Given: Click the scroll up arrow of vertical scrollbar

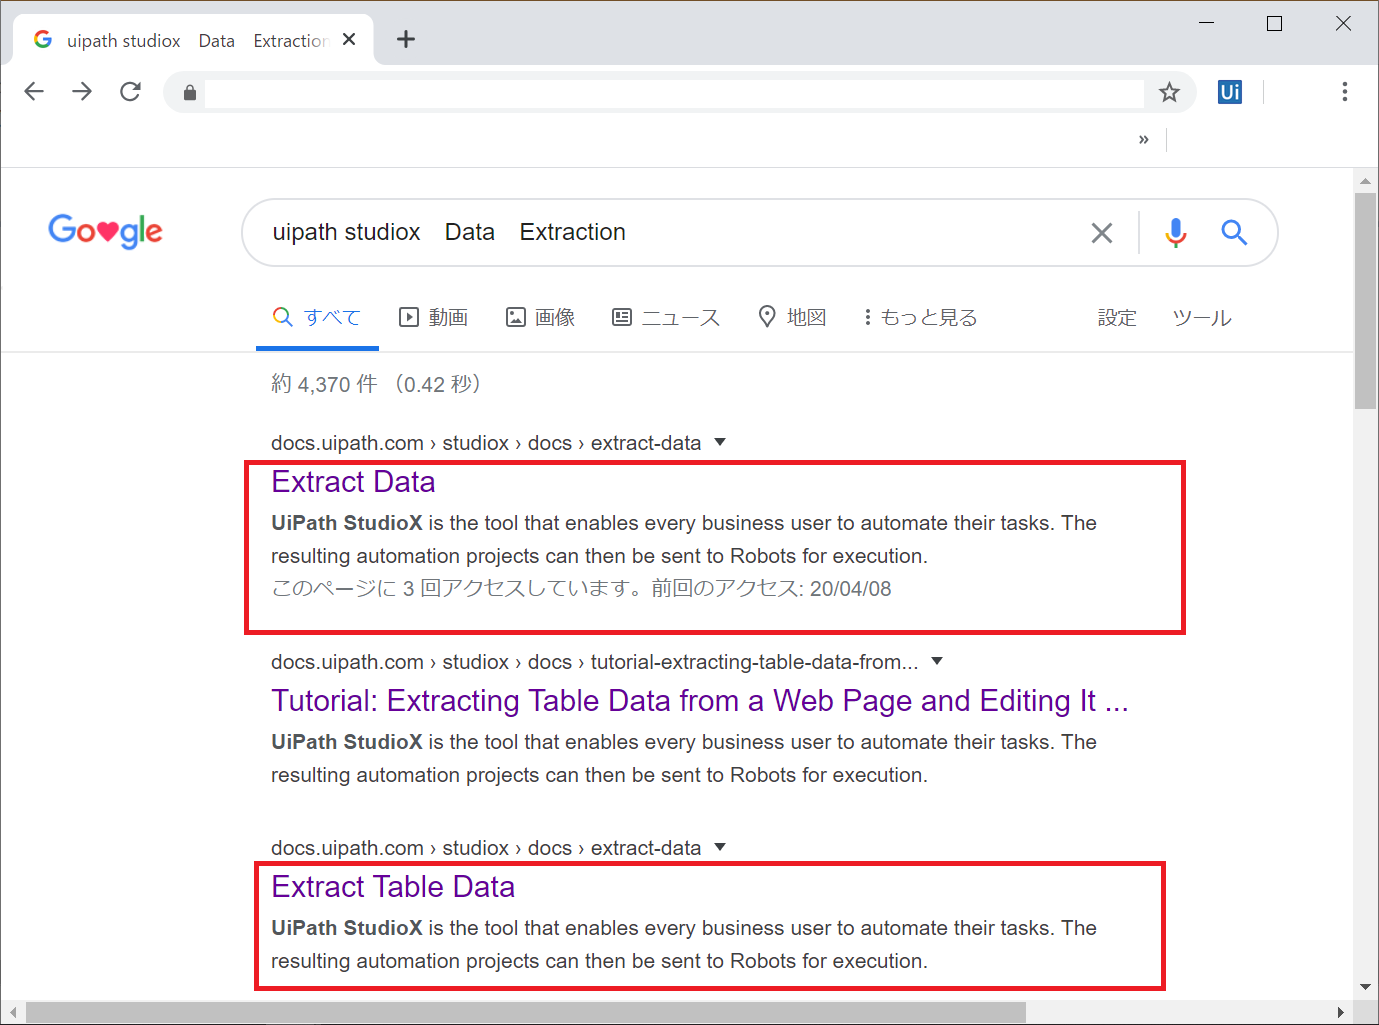Looking at the screenshot, I should tap(1365, 181).
